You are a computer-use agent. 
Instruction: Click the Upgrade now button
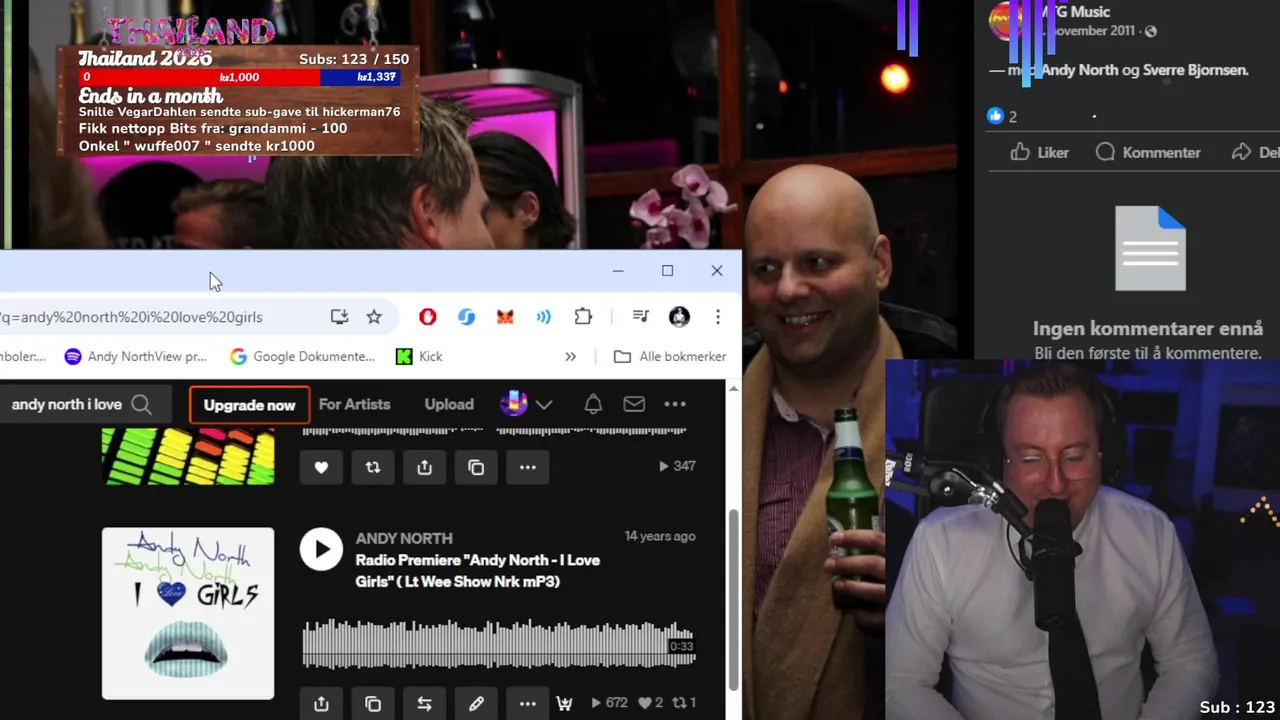[249, 405]
